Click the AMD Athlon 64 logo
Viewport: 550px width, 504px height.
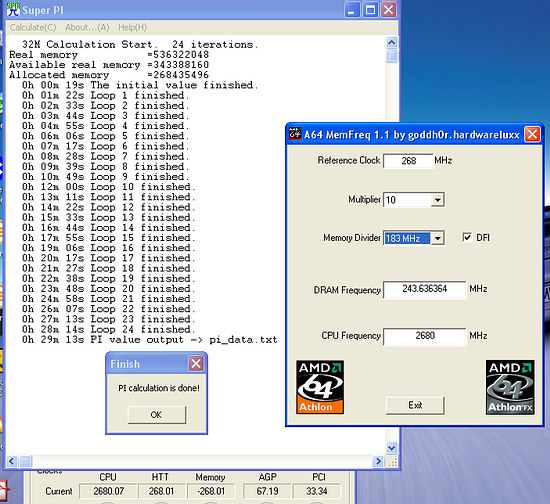(320, 387)
